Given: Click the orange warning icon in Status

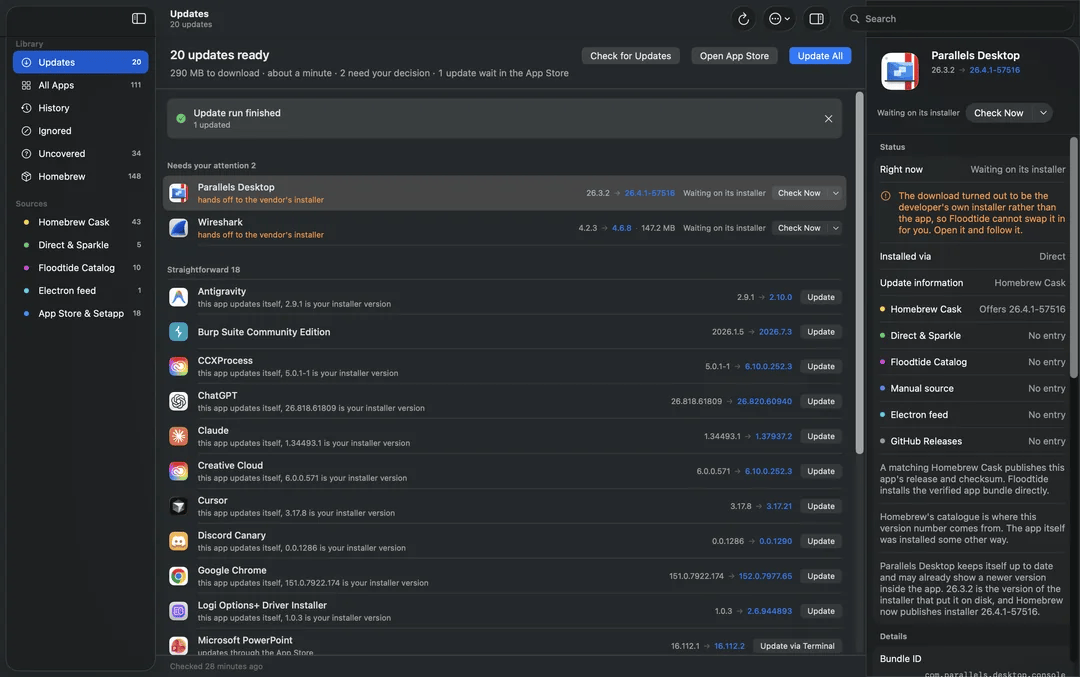Looking at the screenshot, I should 886,196.
